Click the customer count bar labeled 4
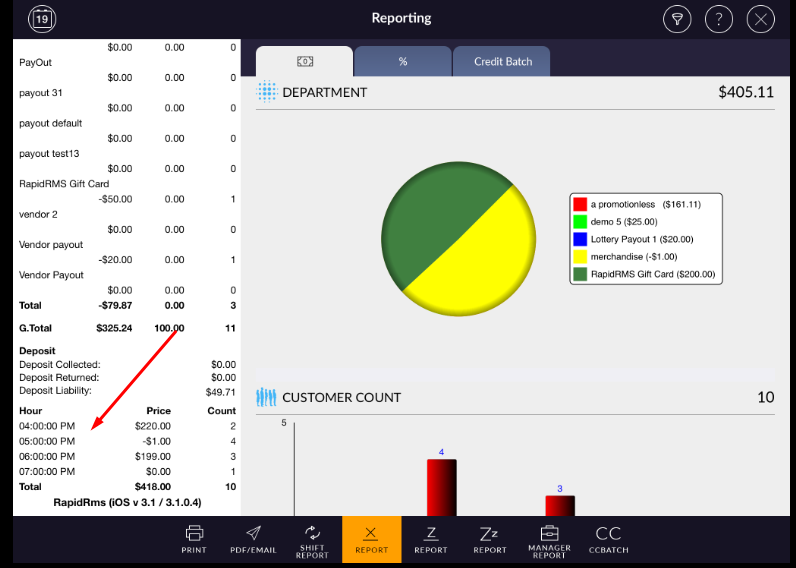This screenshot has height=568, width=796. (441, 488)
